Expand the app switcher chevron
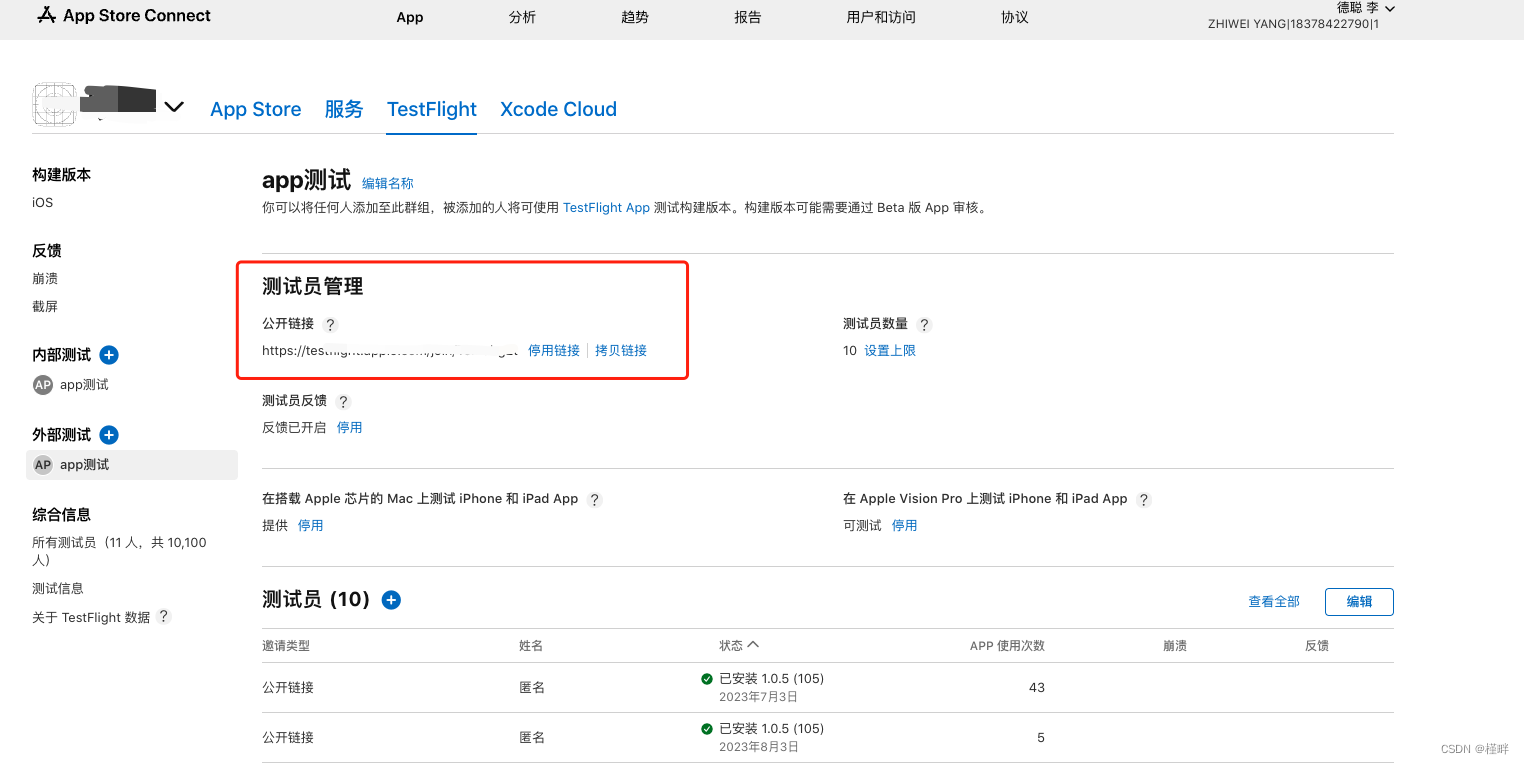Image resolution: width=1524 pixels, height=764 pixels. point(174,106)
